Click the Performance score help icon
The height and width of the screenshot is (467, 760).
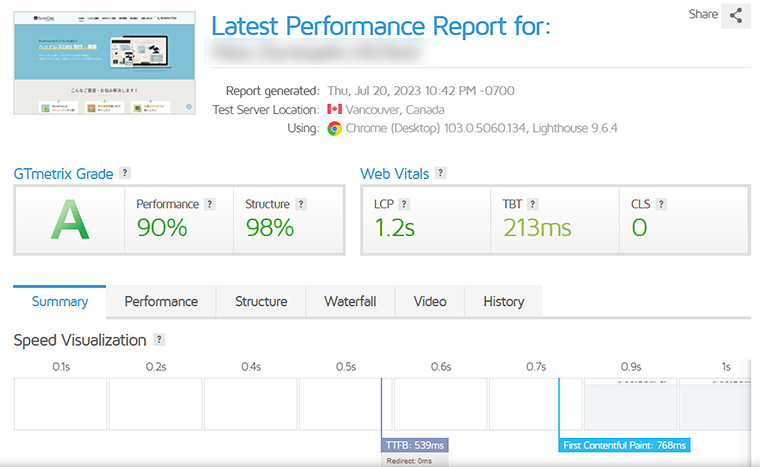point(209,204)
